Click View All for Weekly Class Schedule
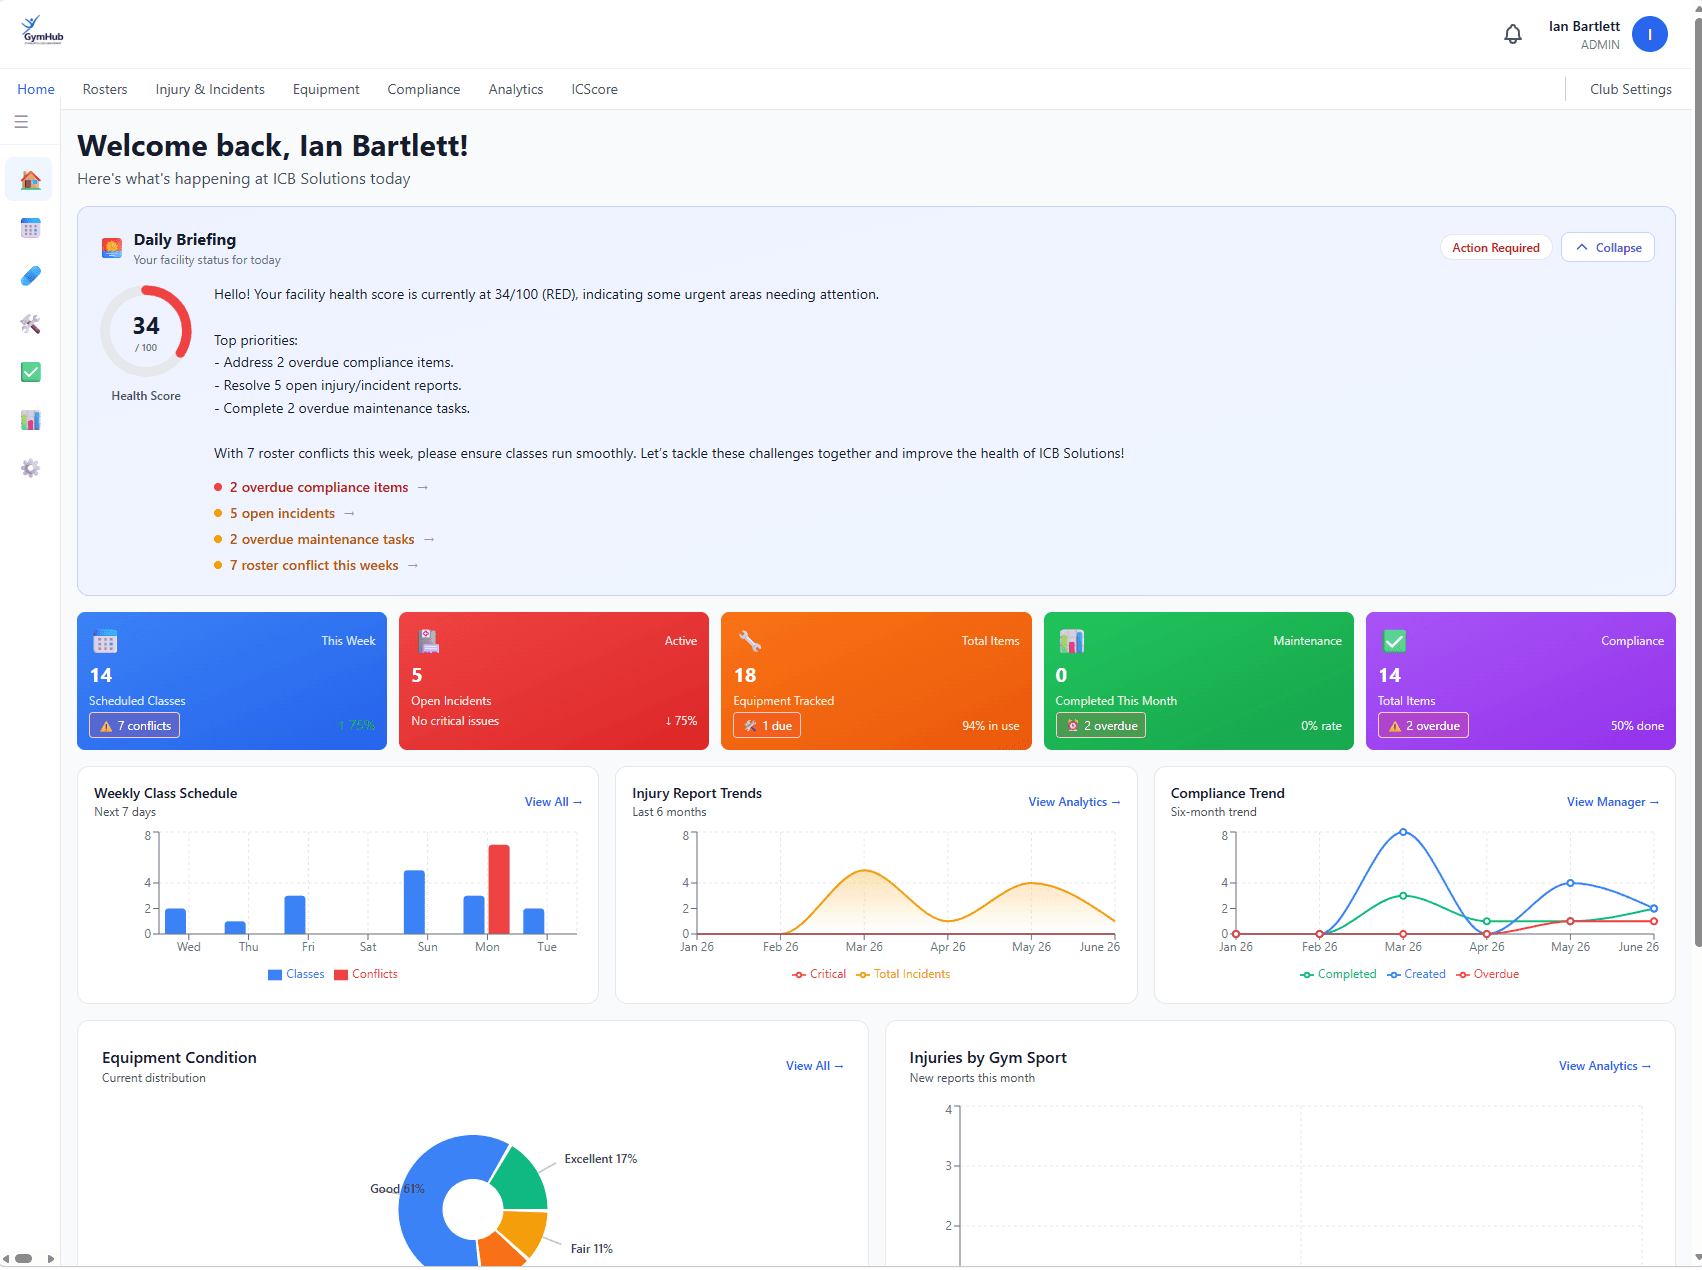1702x1270 pixels. 553,802
